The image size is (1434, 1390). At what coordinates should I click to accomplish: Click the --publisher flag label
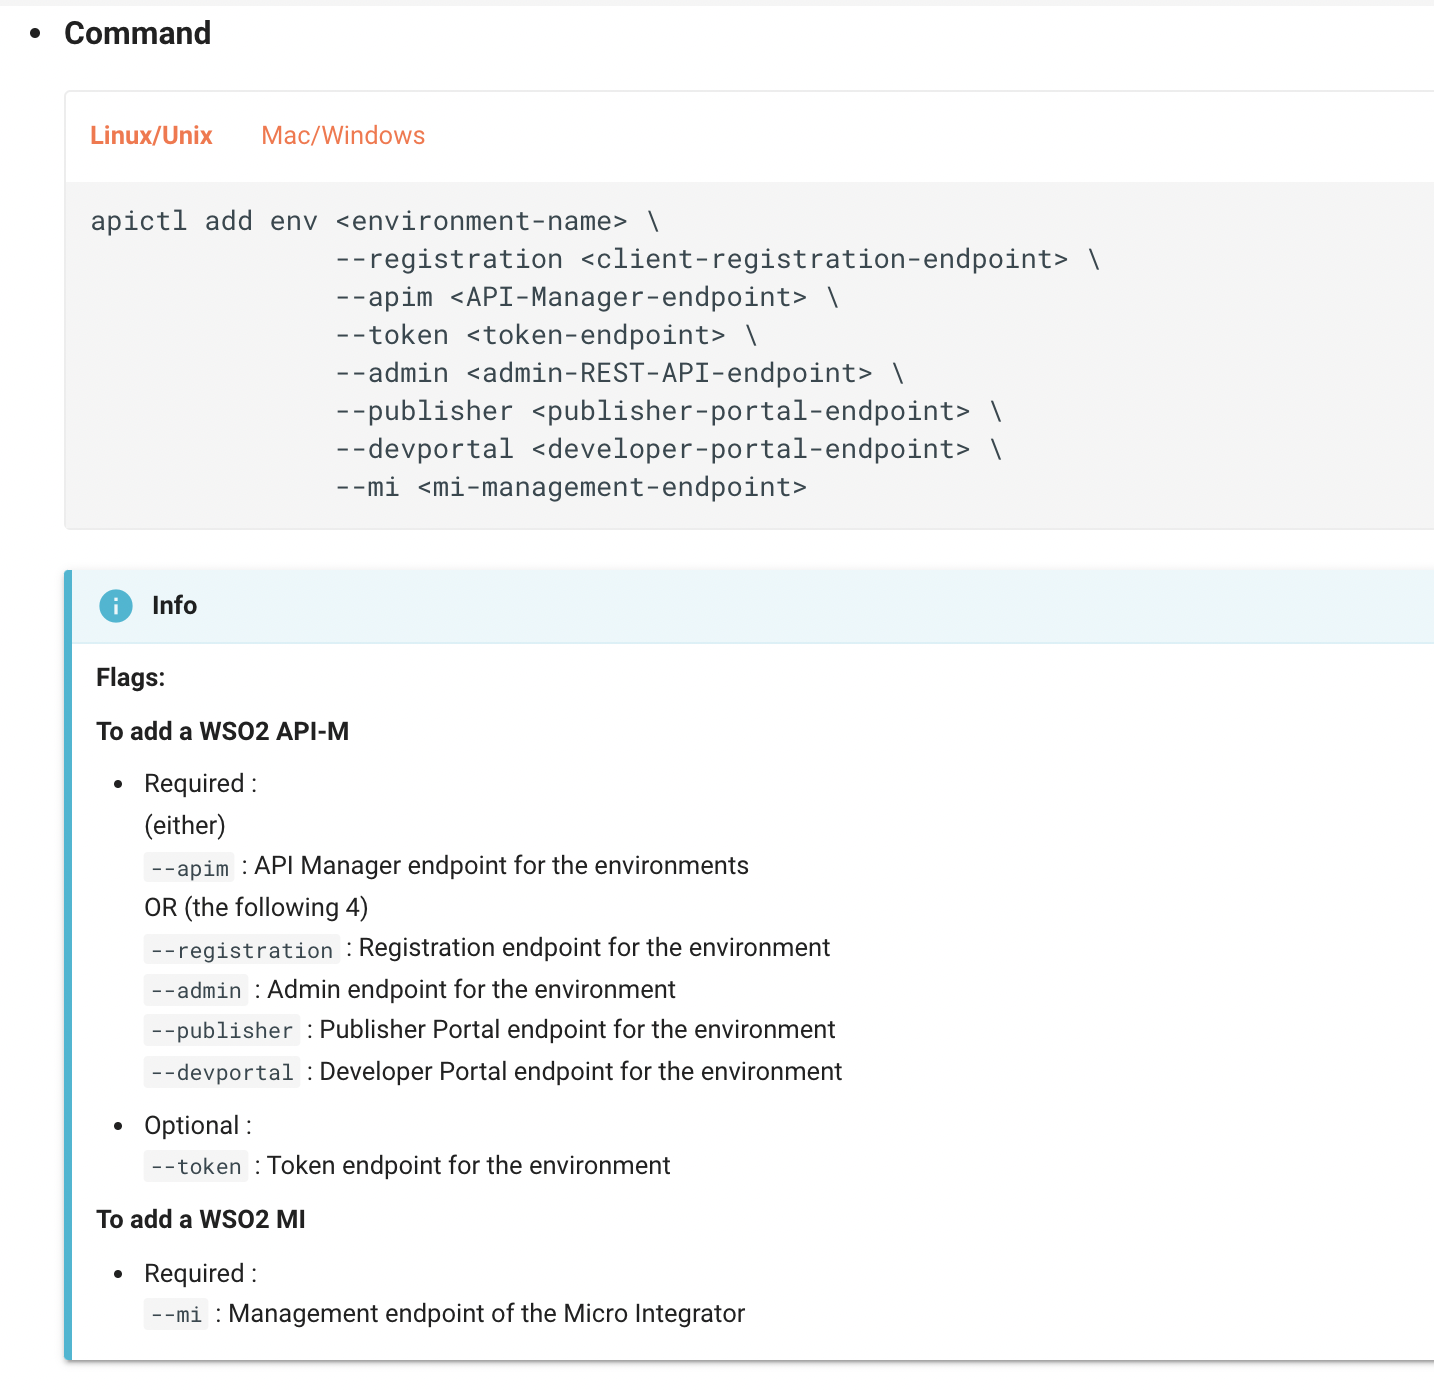tap(222, 1031)
